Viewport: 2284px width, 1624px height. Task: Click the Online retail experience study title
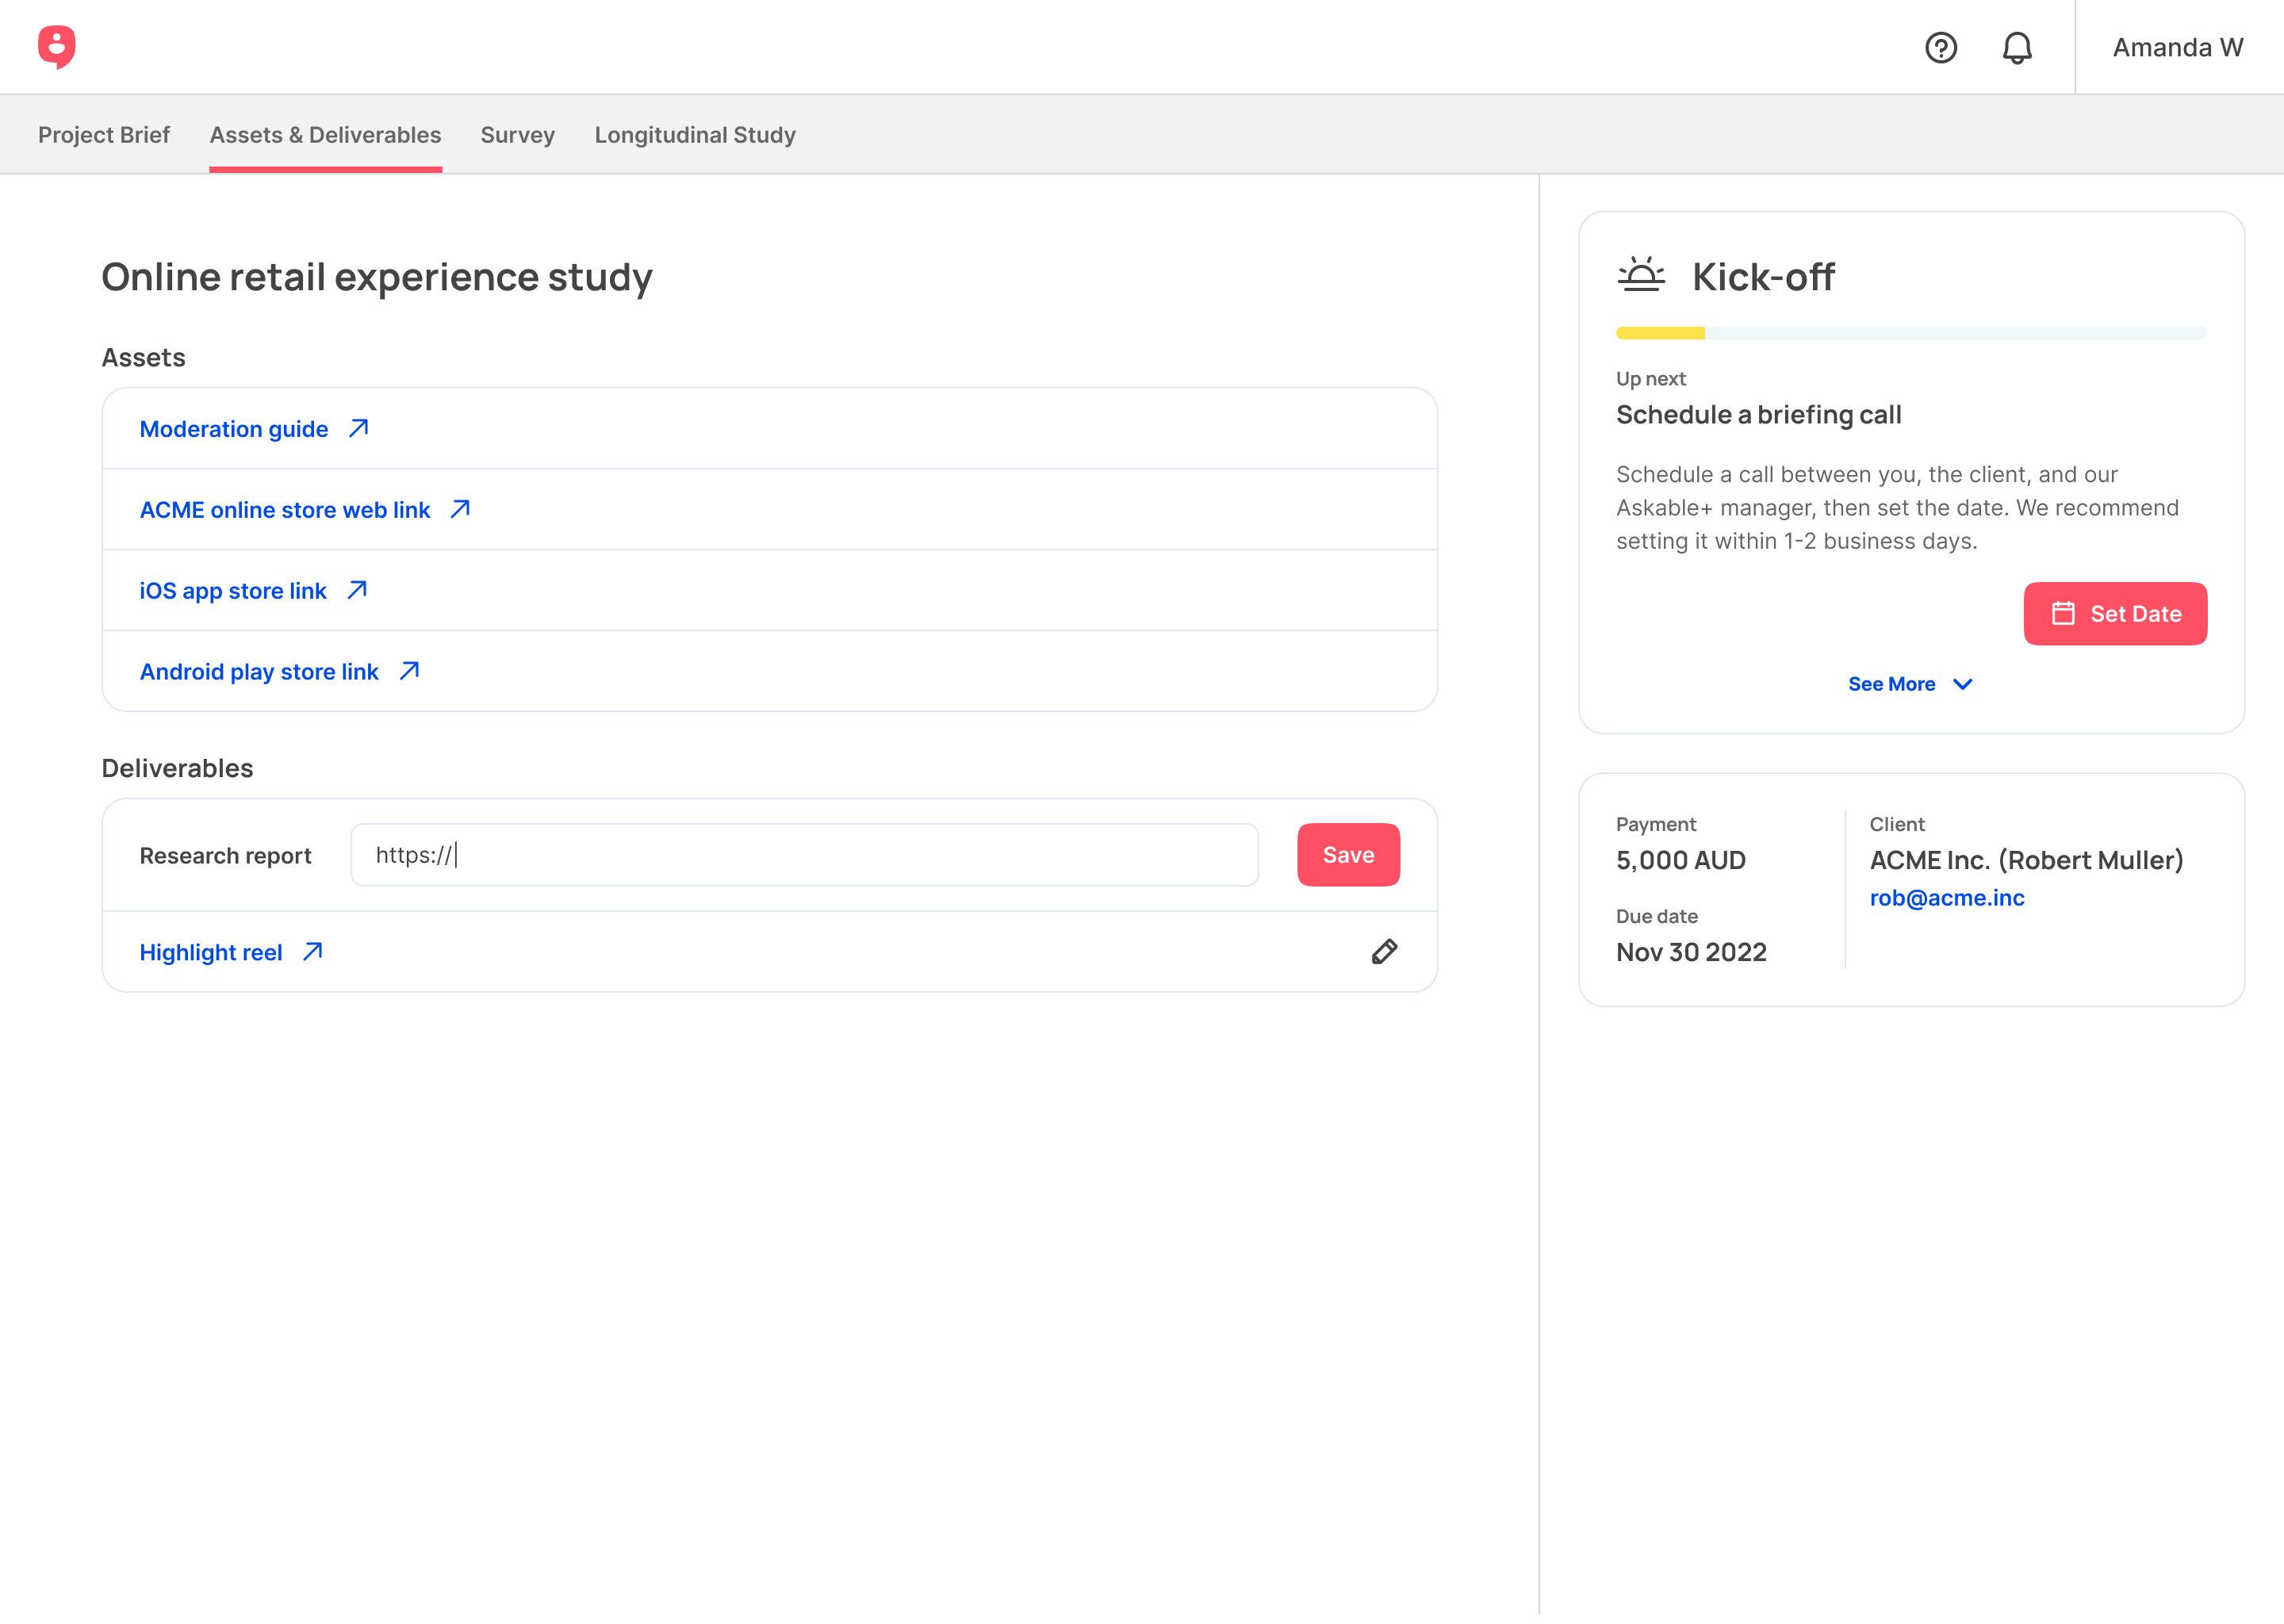coord(377,277)
